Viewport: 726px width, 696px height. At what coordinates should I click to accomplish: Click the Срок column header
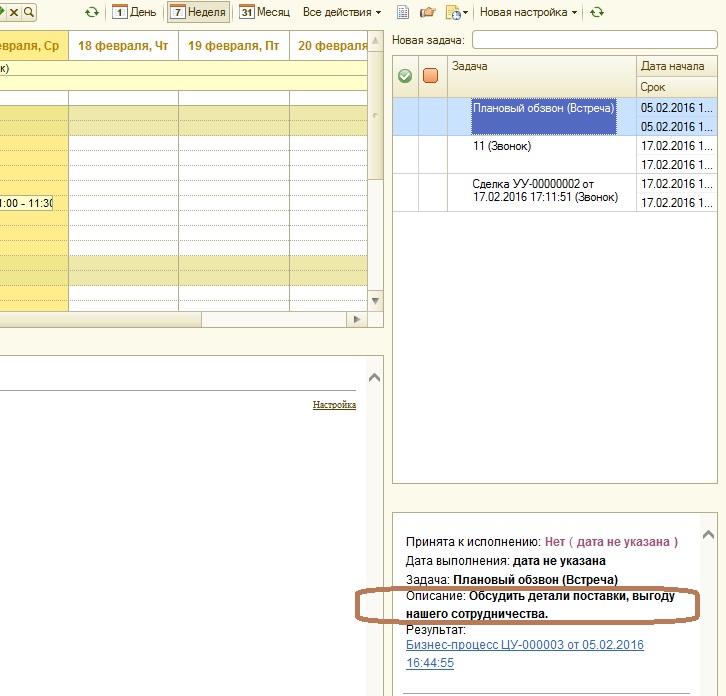pyautogui.click(x=676, y=87)
